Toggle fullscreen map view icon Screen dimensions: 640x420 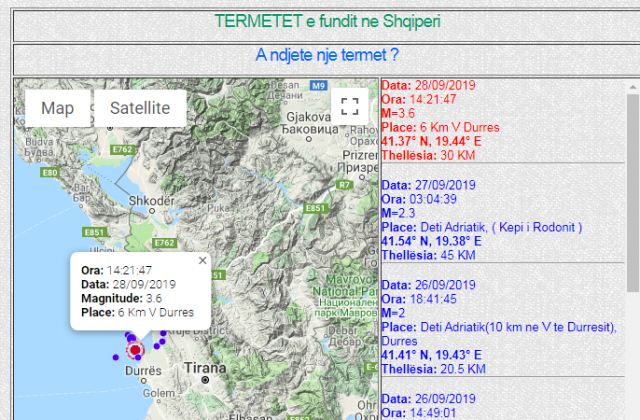click(350, 107)
